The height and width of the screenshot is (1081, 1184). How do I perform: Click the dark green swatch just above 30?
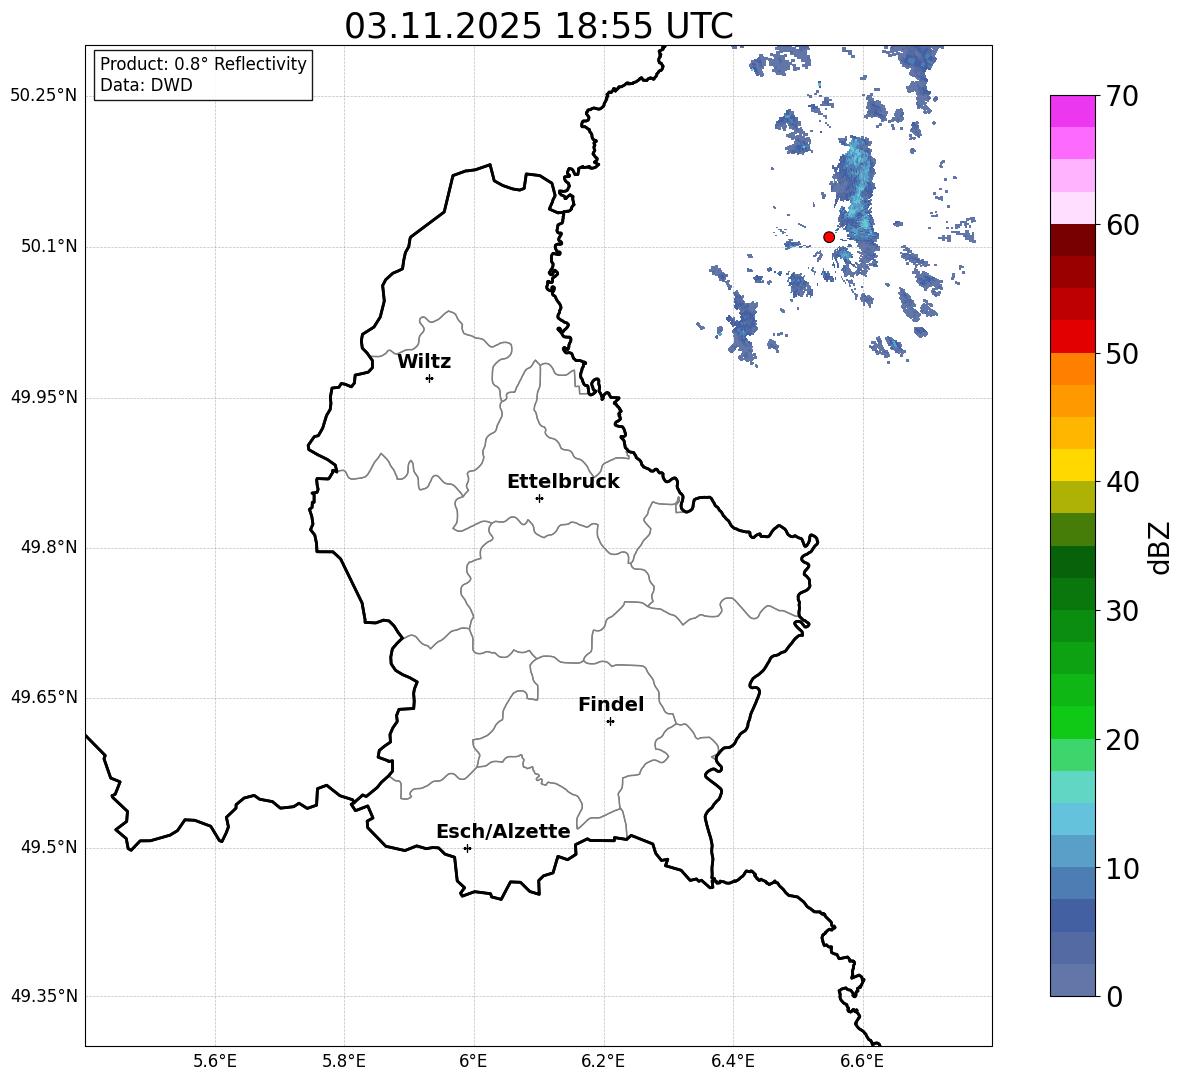coord(1072,594)
